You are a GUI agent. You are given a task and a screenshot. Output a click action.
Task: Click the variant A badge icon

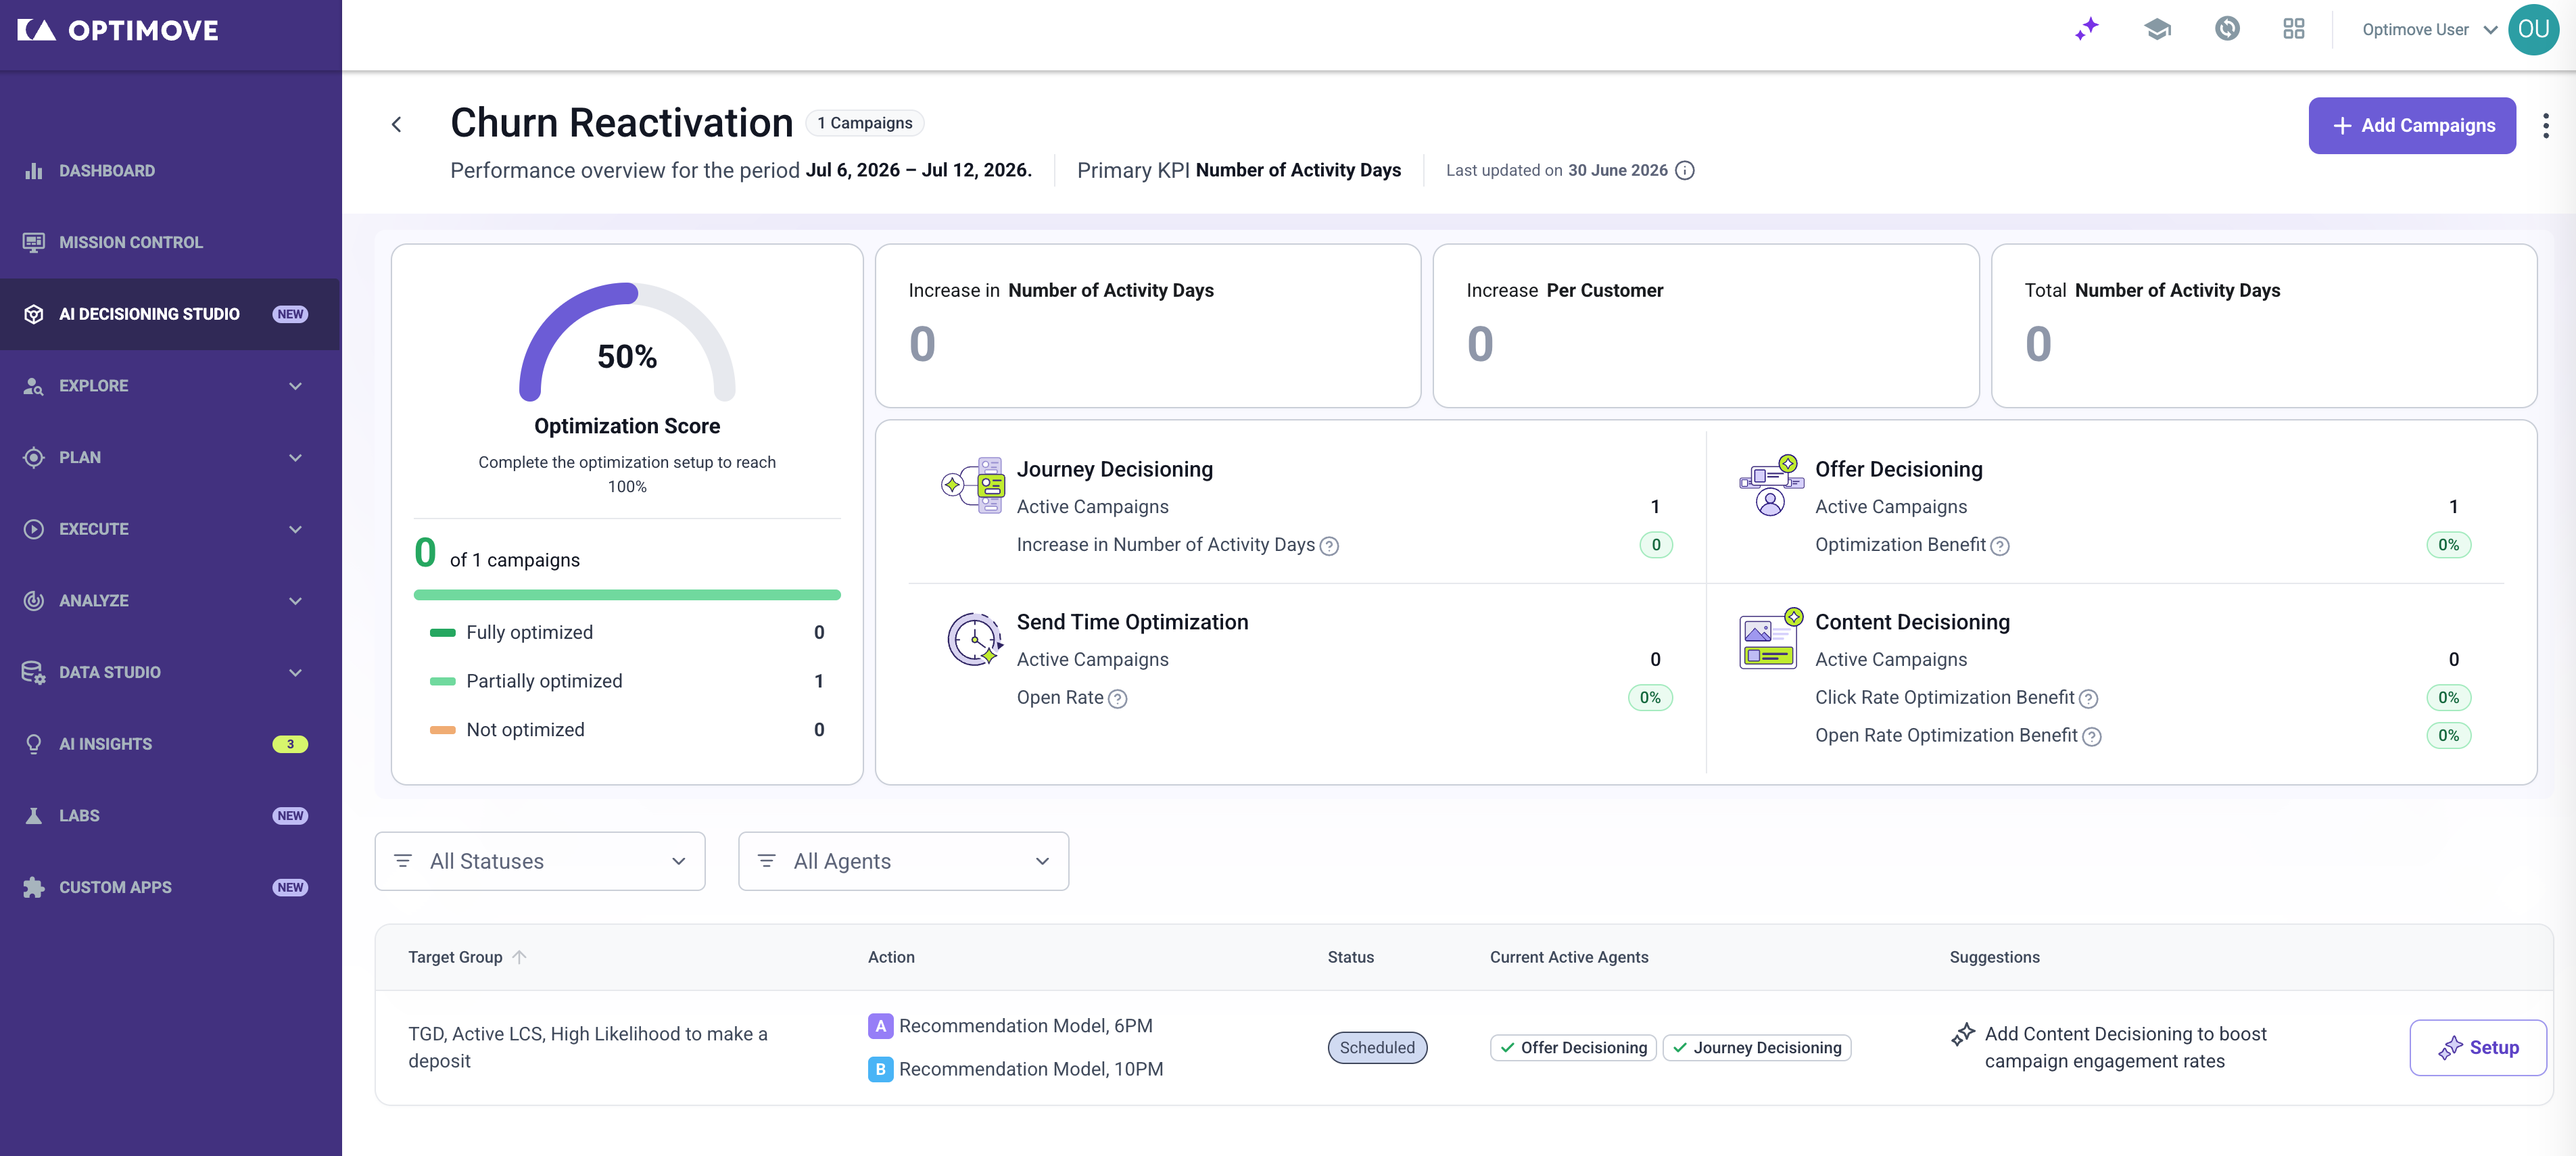tap(880, 1026)
